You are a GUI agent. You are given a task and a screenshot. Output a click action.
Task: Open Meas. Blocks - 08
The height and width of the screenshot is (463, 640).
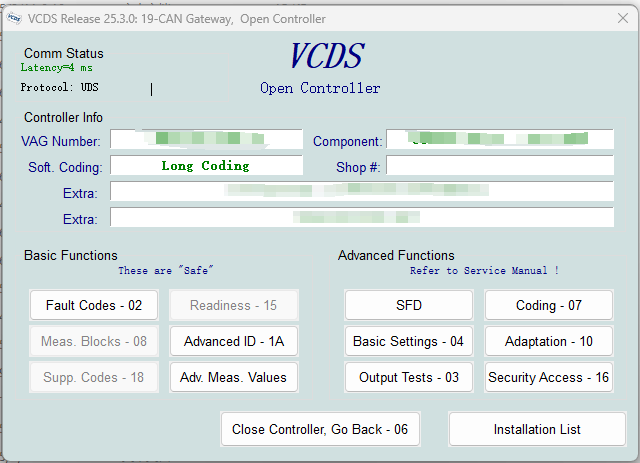(94, 341)
